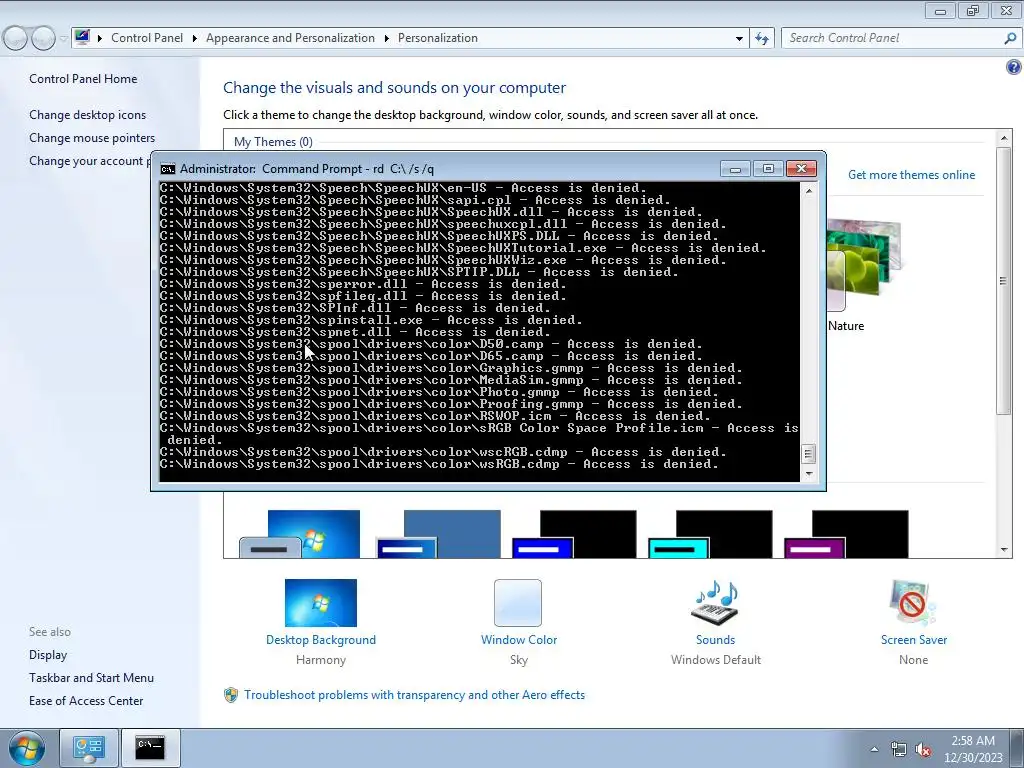Click the themes list scroll down arrow
Image resolution: width=1024 pixels, height=768 pixels.
point(1004,550)
